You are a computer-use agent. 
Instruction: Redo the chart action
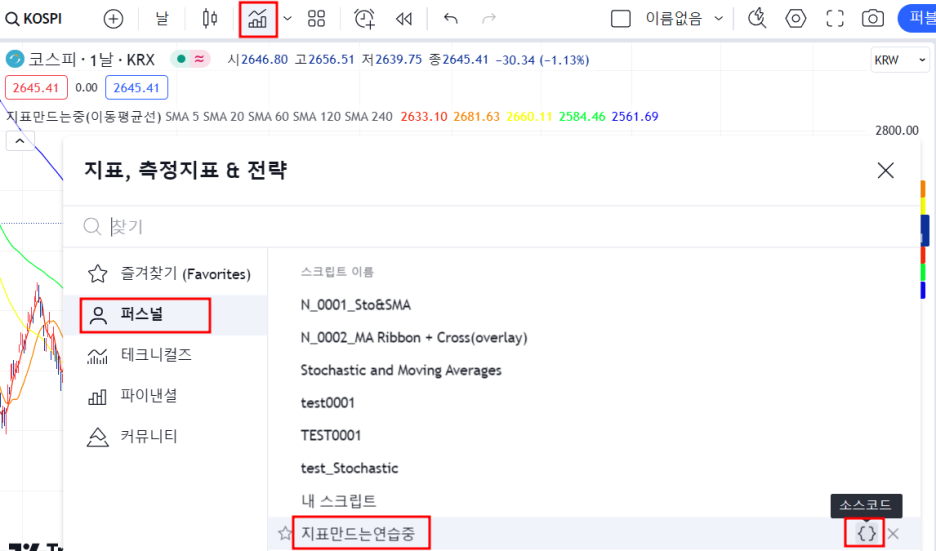coord(488,19)
